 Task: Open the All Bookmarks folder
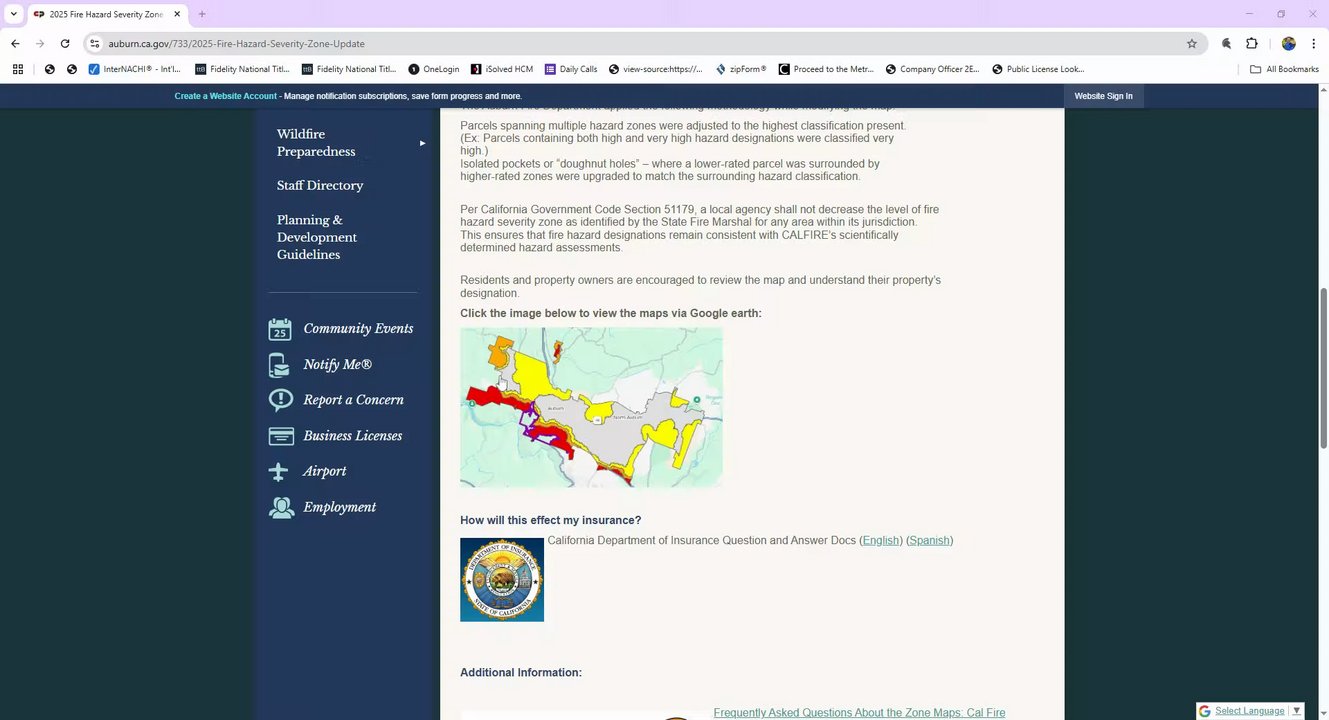coord(1285,69)
